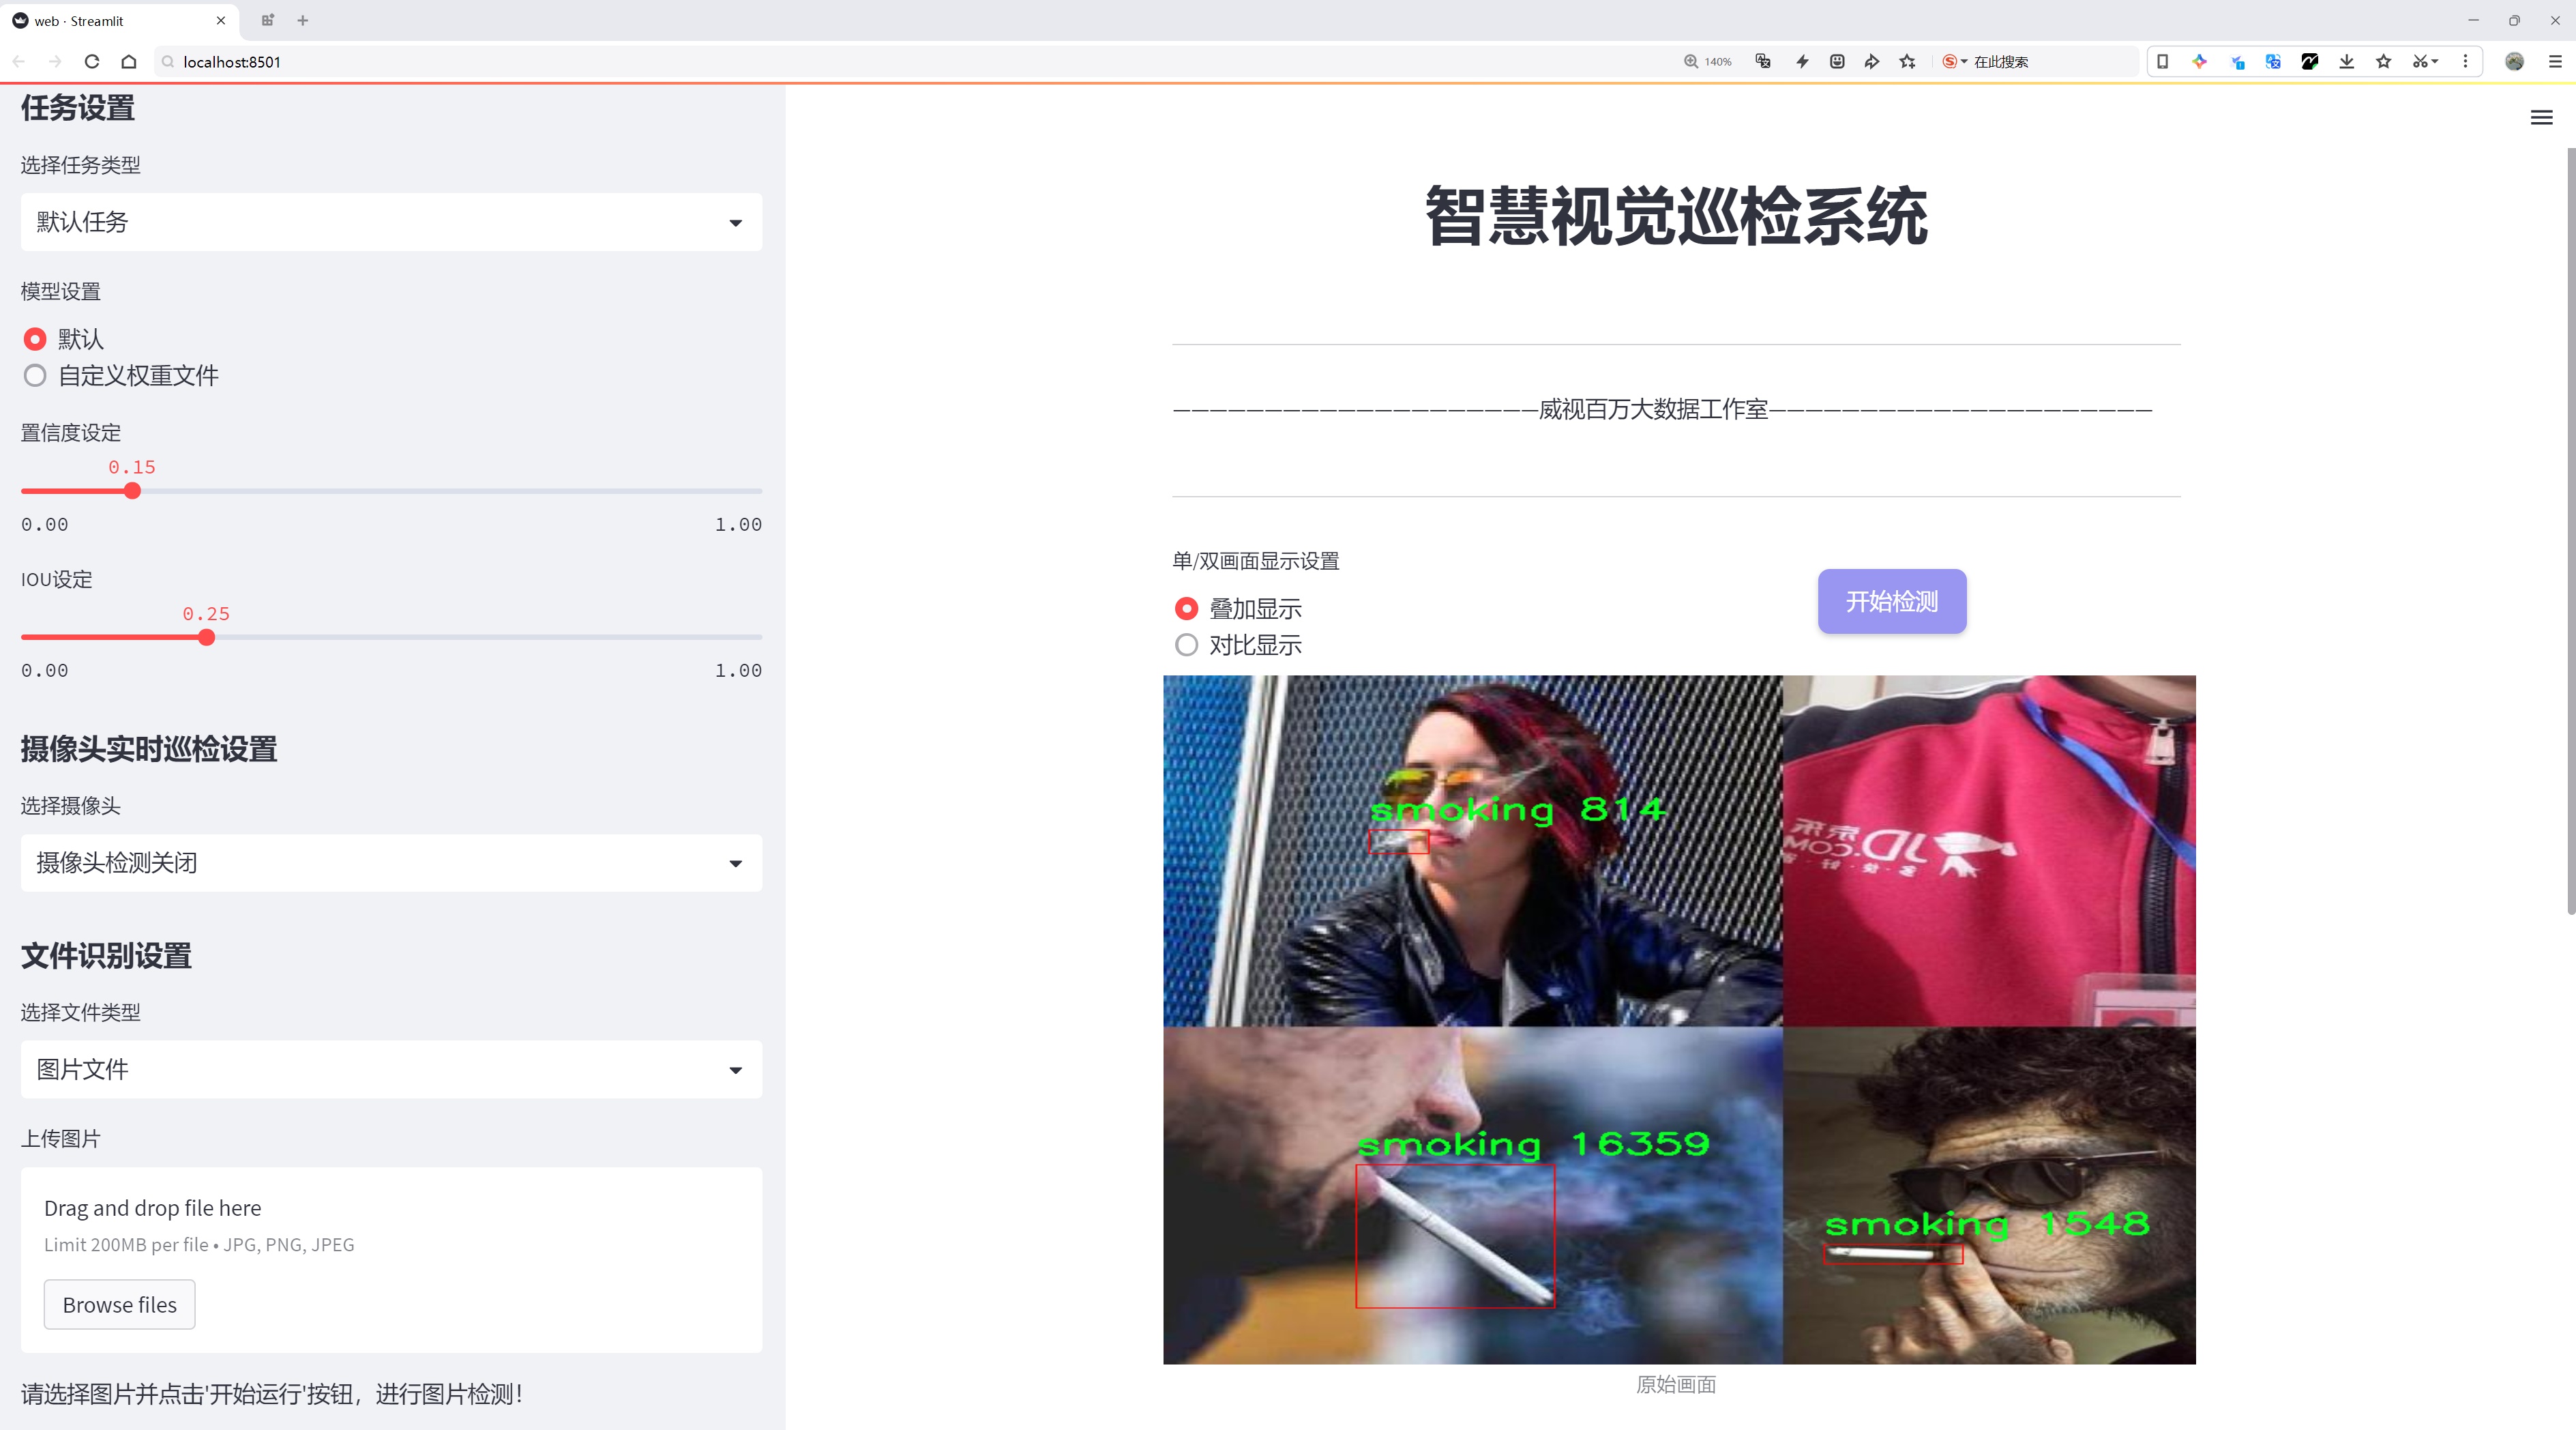Open the Sogou search engine selector
The image size is (2576, 1430).
pyautogui.click(x=1954, y=61)
